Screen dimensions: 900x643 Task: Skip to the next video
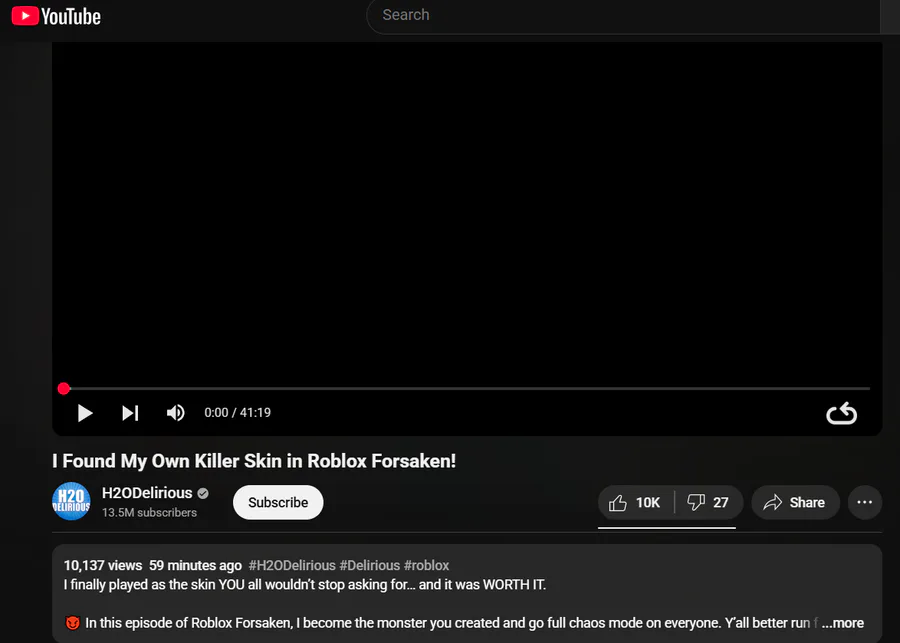click(x=130, y=413)
